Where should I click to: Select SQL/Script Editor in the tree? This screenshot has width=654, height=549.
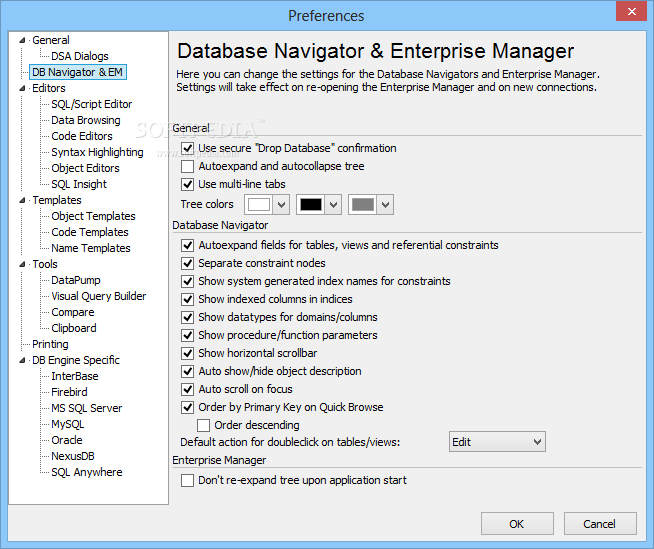pos(91,104)
